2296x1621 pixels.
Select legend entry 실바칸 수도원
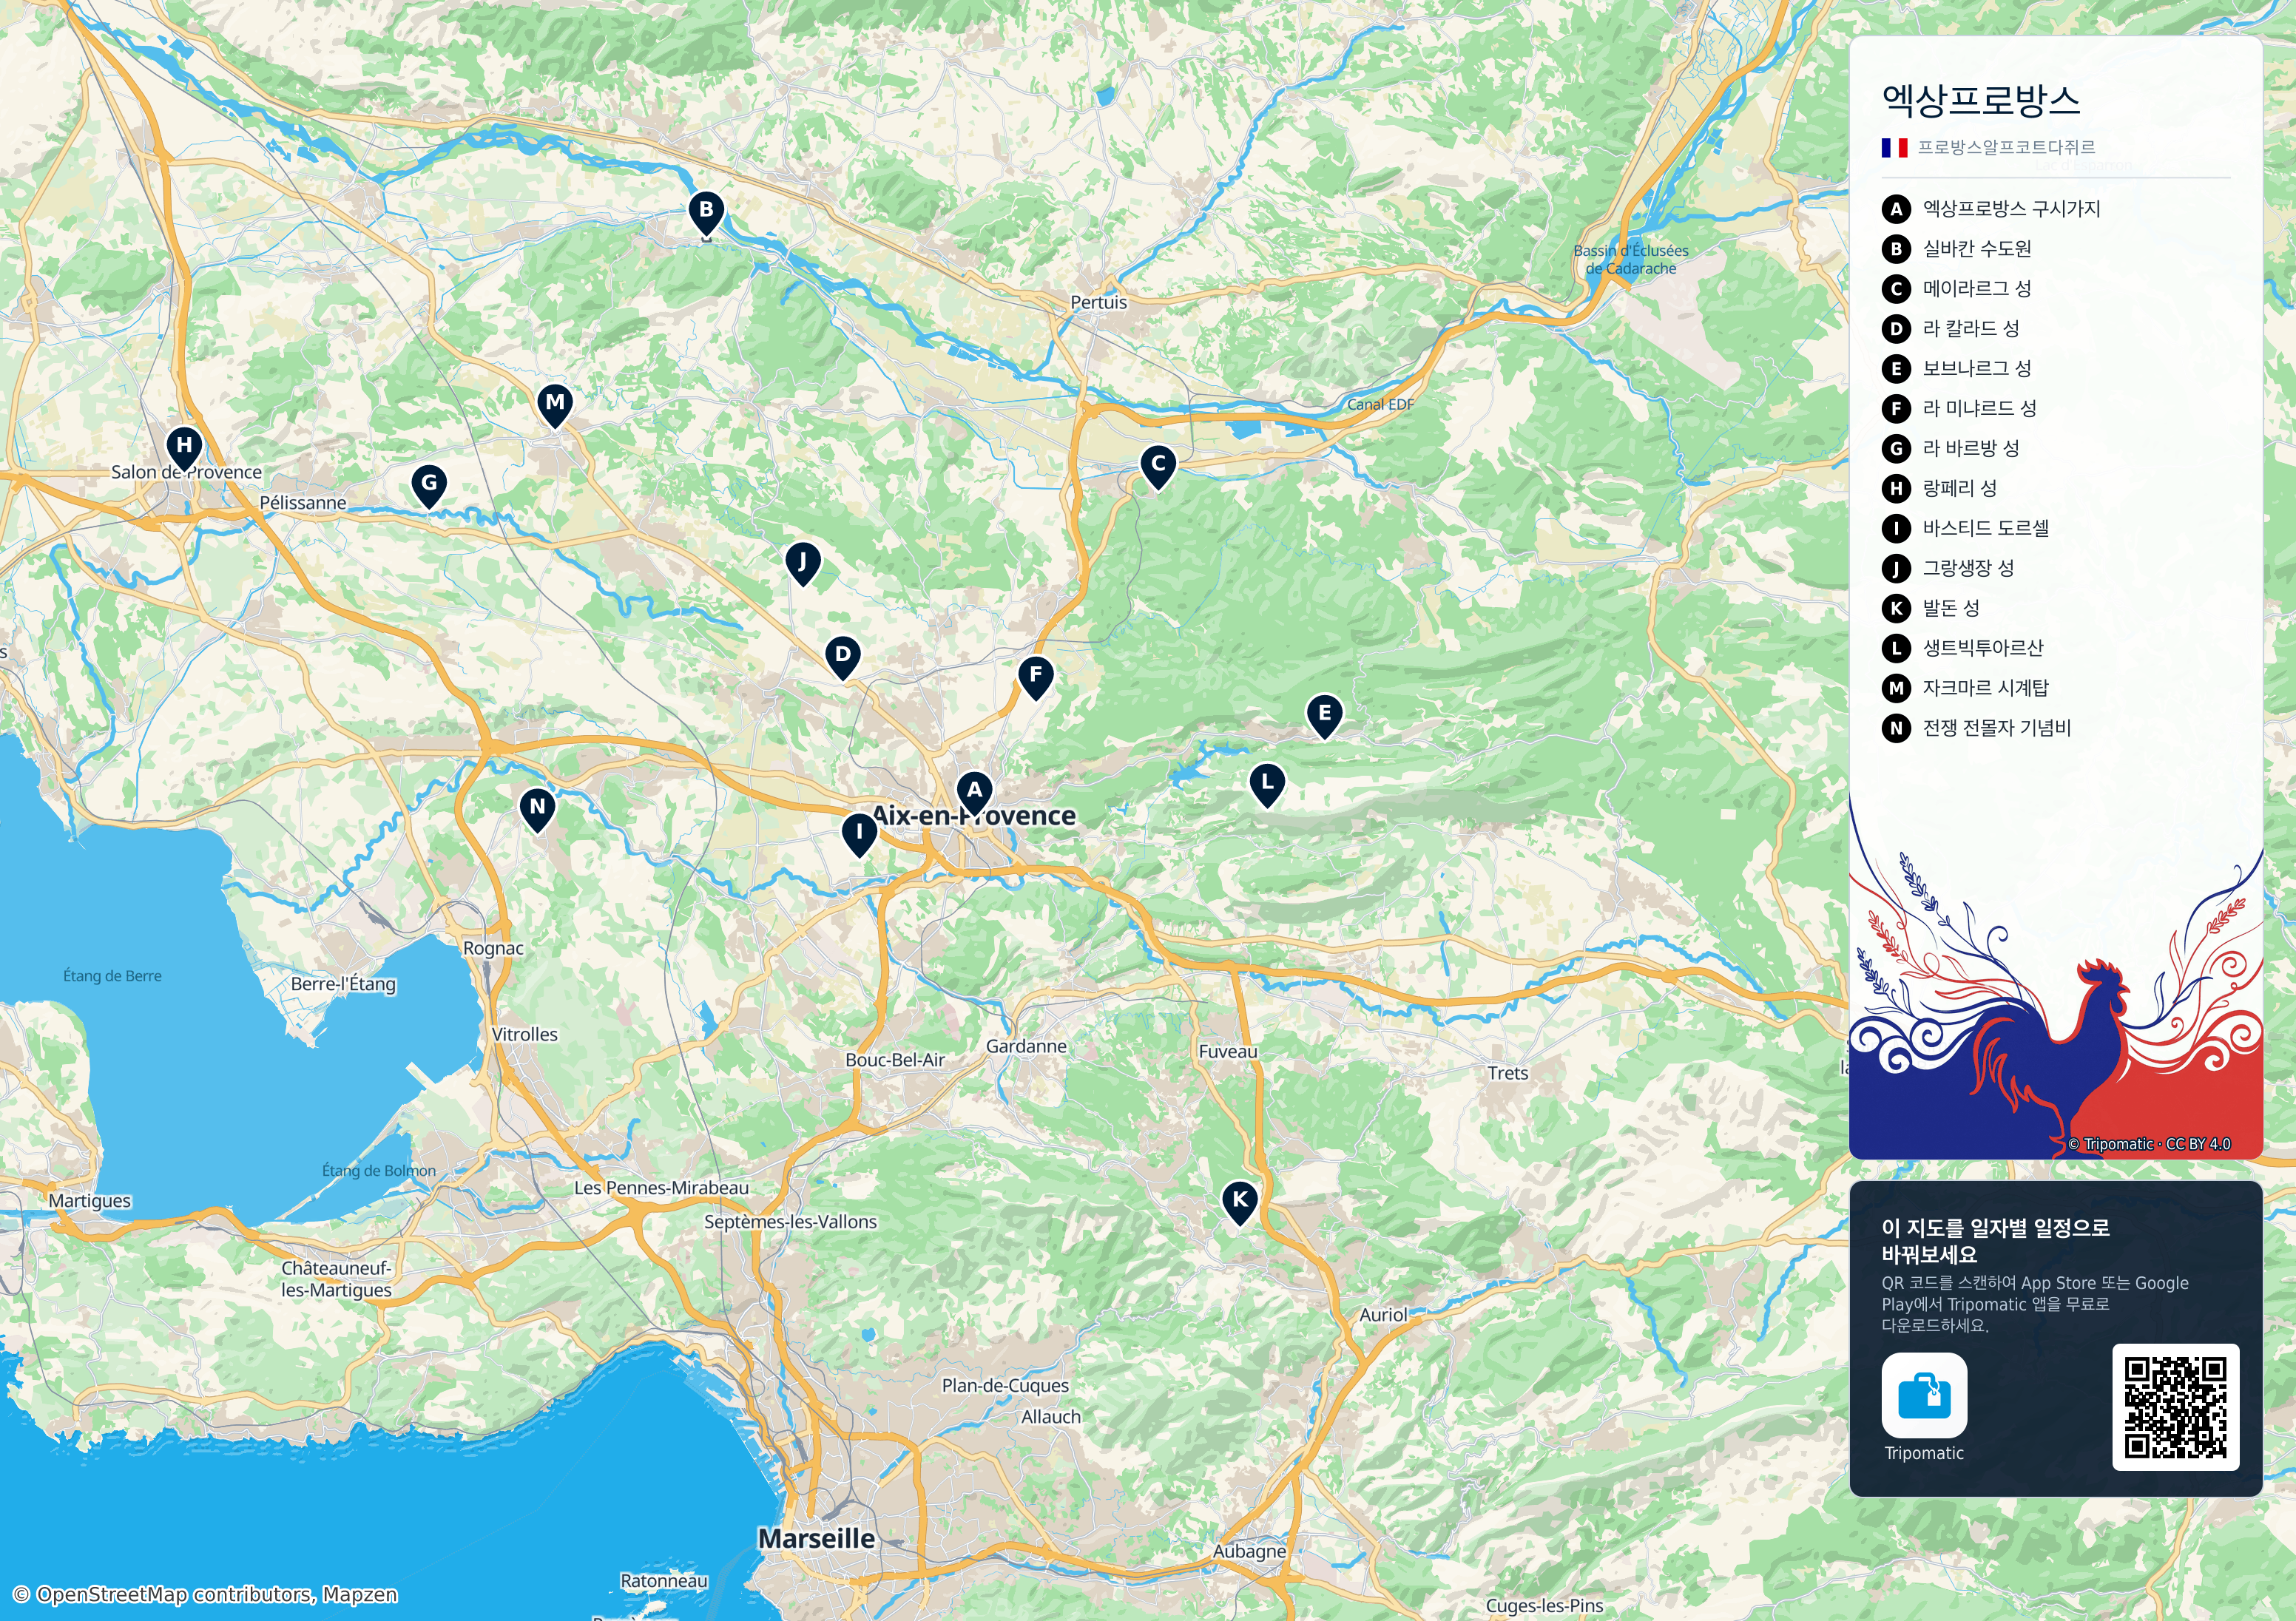[1956, 249]
